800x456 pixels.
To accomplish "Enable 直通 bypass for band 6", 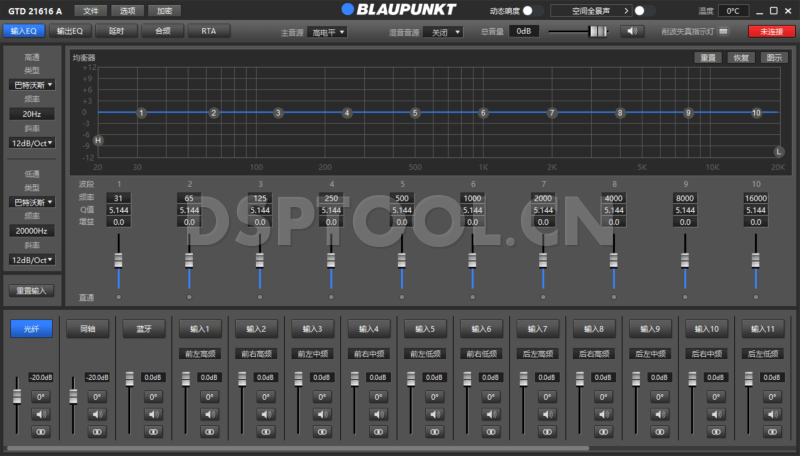I will (x=472, y=297).
